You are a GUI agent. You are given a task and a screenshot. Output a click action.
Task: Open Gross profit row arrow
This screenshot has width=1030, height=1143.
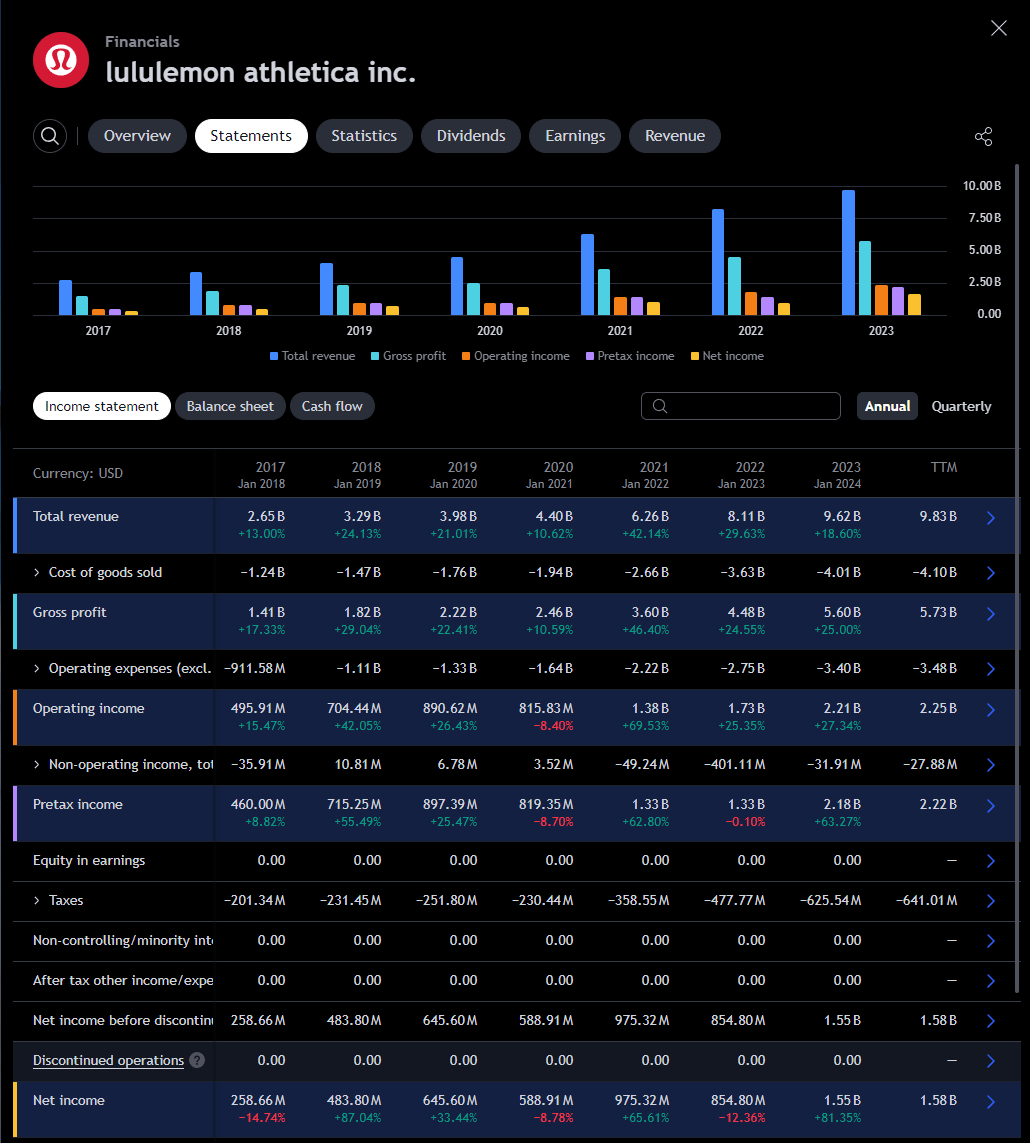(x=991, y=614)
